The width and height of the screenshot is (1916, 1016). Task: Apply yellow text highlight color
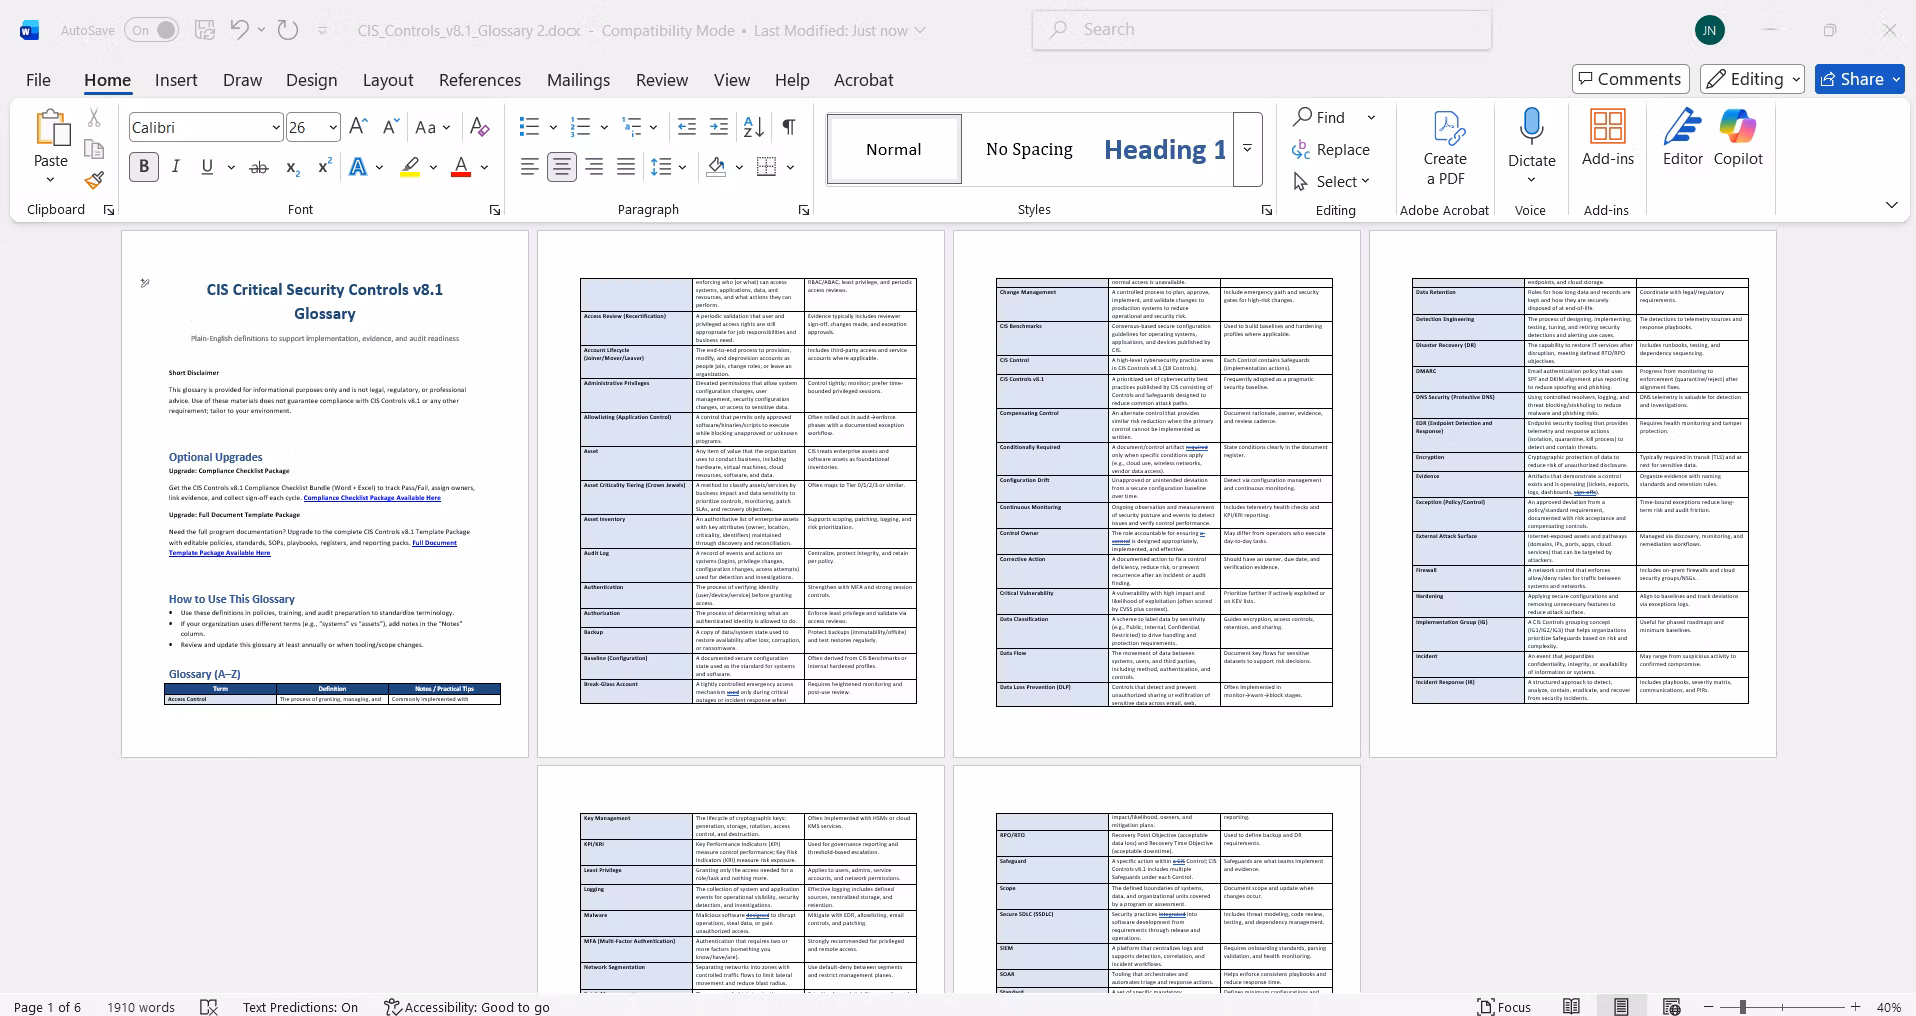(410, 167)
